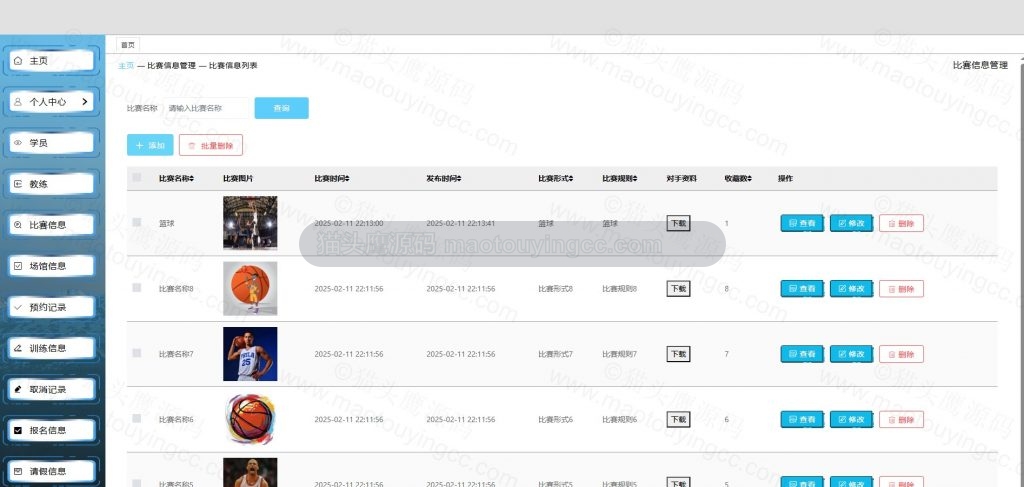This screenshot has width=1024, height=487.
Task: Click the checked-box icon beside 报名信息
Action: pos(18,431)
